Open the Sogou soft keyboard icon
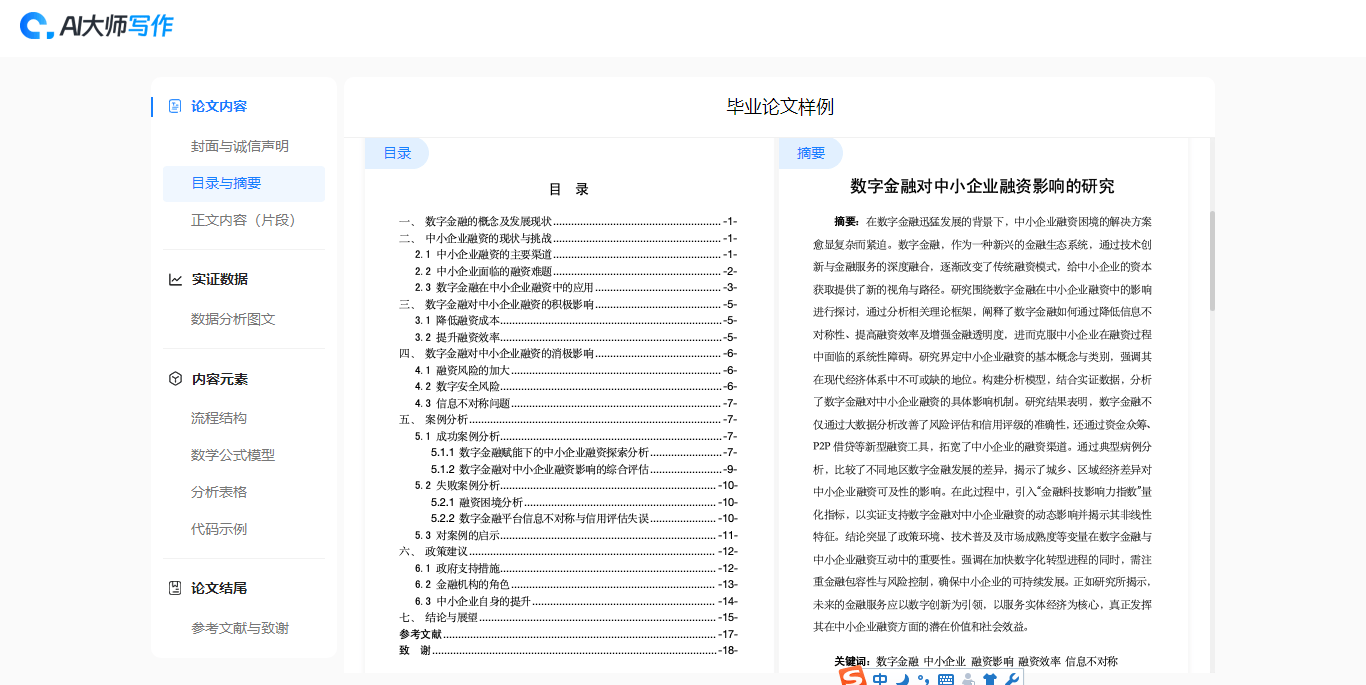 click(x=945, y=680)
